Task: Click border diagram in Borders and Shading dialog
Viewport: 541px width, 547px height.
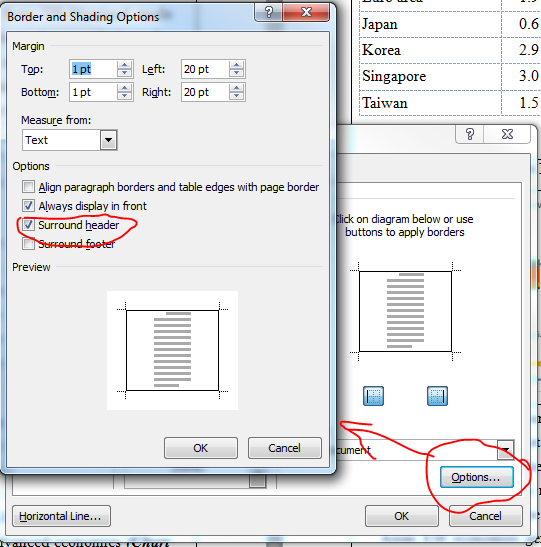Action: pos(405,311)
